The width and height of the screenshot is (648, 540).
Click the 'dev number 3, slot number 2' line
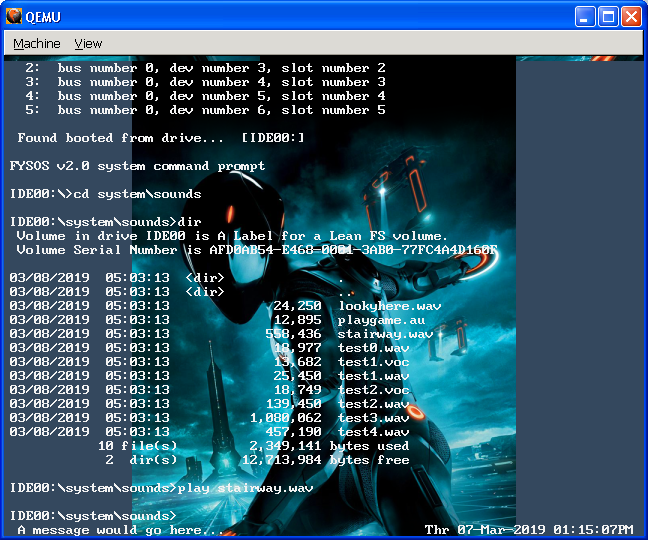coord(205,68)
